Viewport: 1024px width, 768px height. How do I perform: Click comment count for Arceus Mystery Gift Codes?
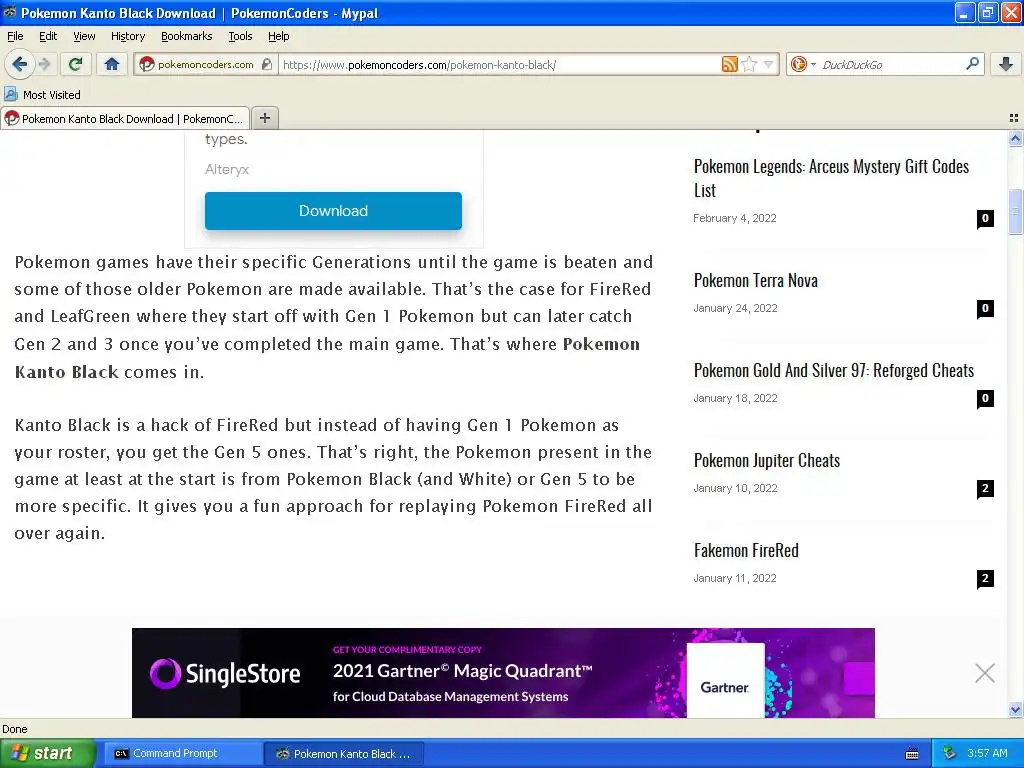[985, 218]
